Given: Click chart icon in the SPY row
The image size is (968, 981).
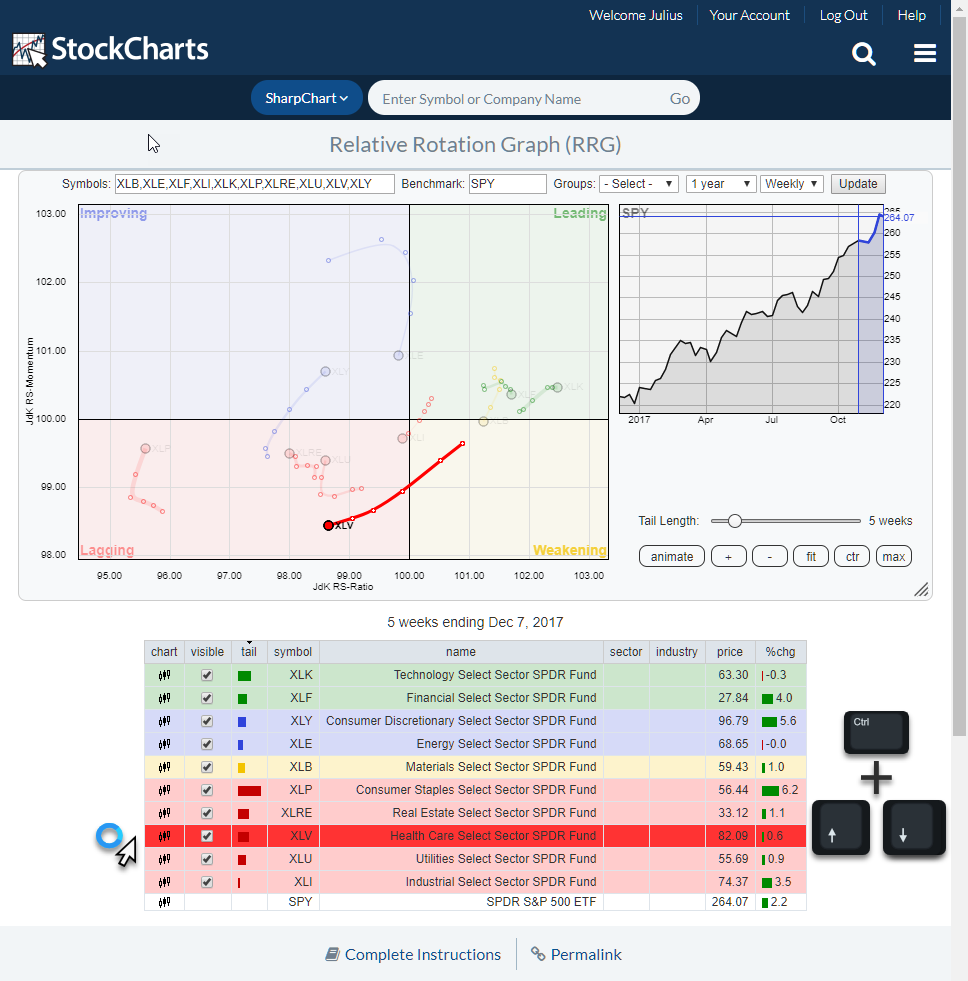Looking at the screenshot, I should coord(164,902).
